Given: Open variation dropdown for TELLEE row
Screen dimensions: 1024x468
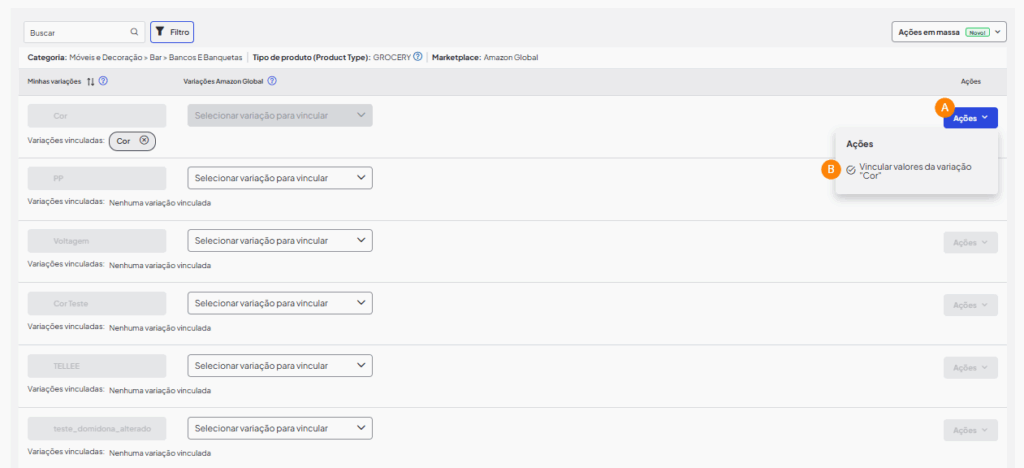Looking at the screenshot, I should tap(280, 366).
